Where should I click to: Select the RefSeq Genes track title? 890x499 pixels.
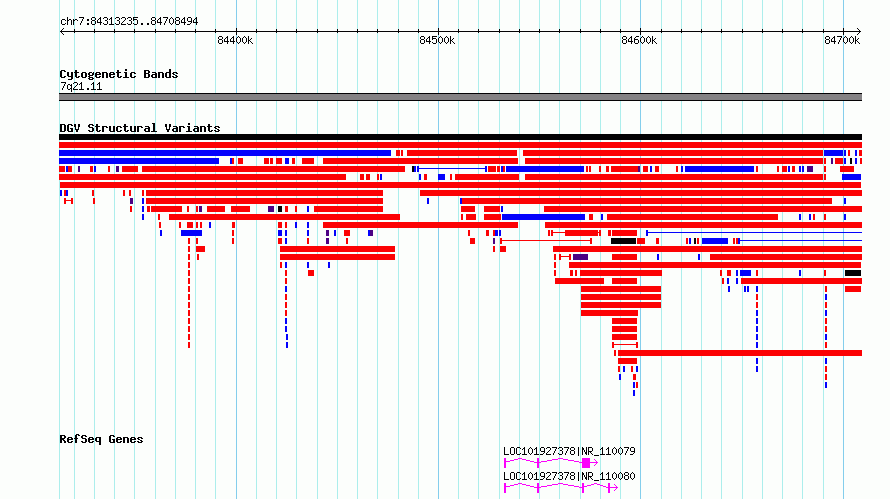pos(101,439)
